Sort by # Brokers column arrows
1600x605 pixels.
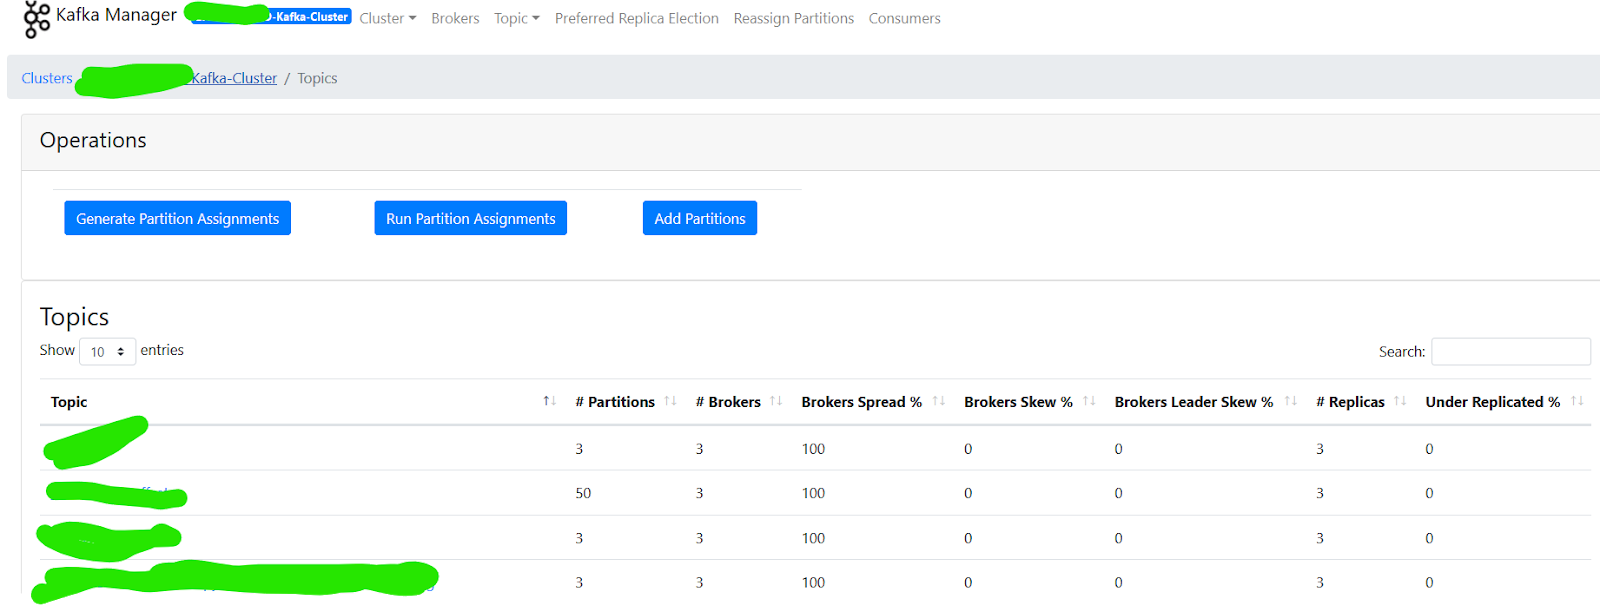point(776,401)
